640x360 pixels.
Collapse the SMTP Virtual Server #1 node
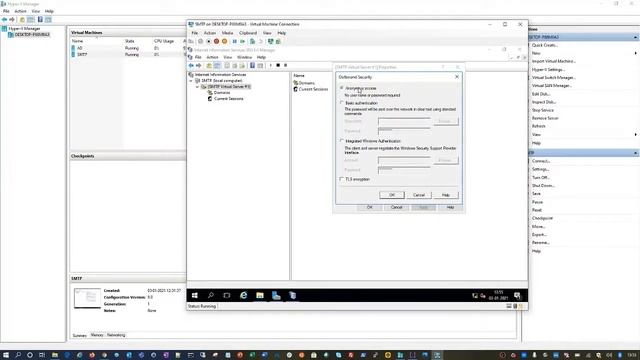click(x=197, y=87)
